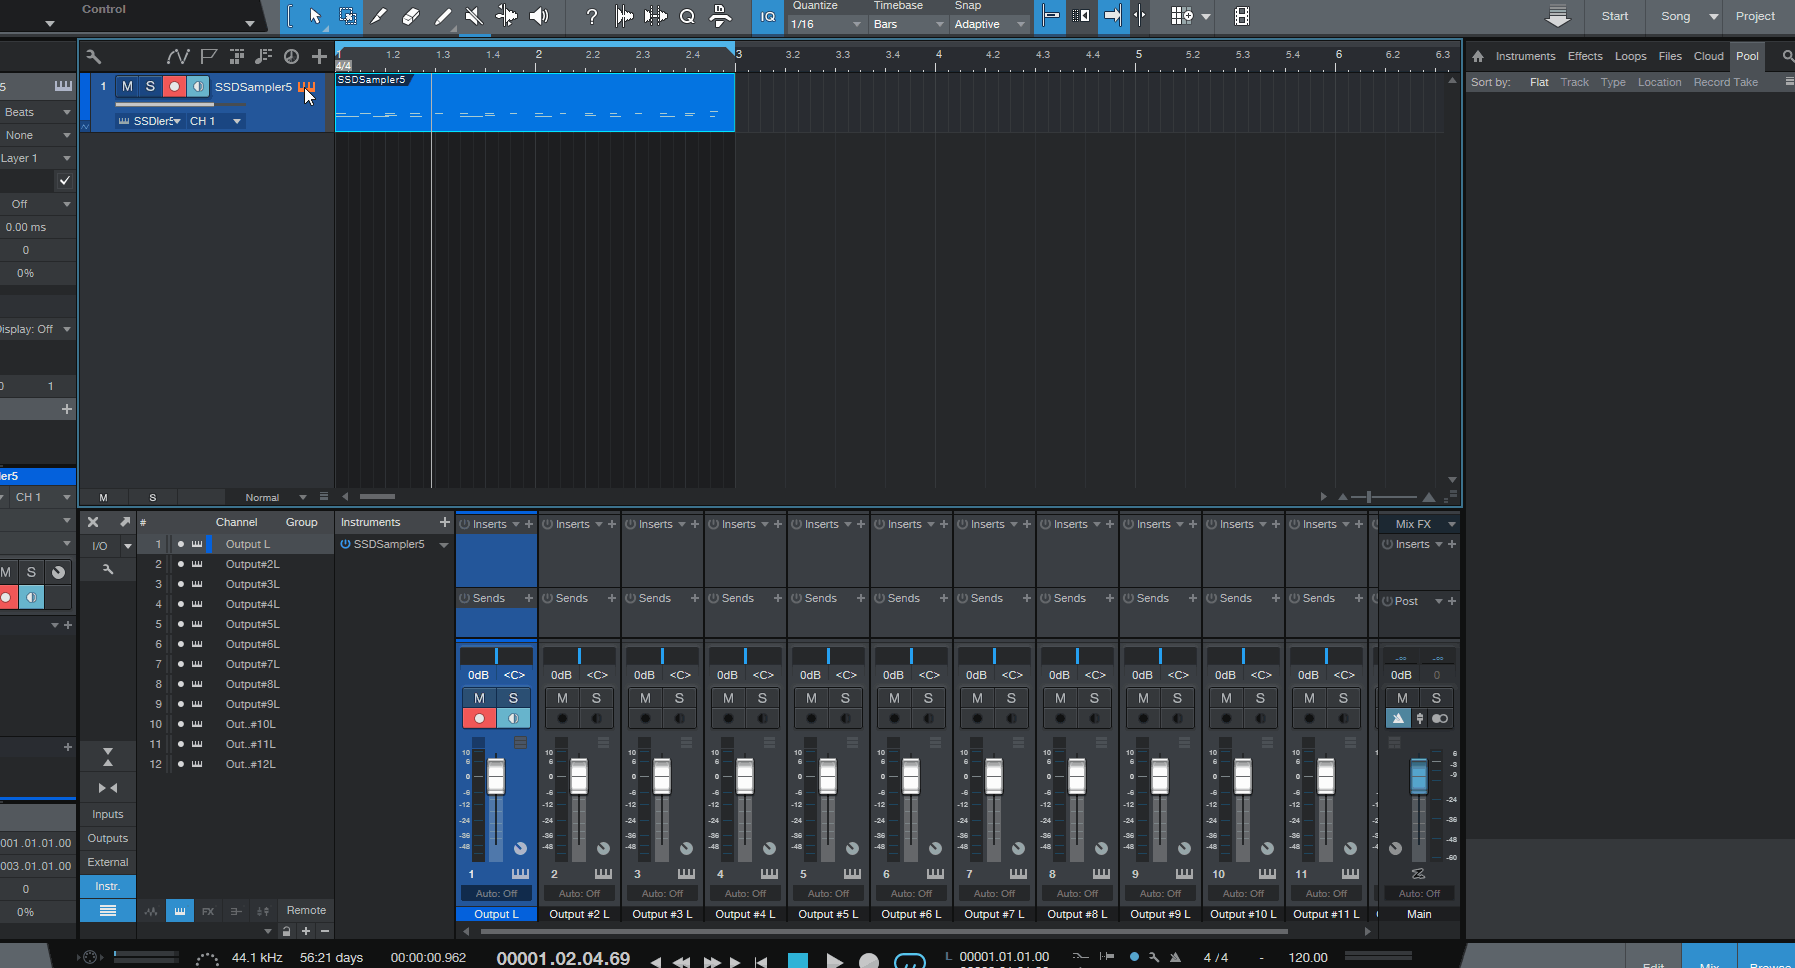Select the Listen speaker tool
1795x968 pixels.
click(539, 16)
